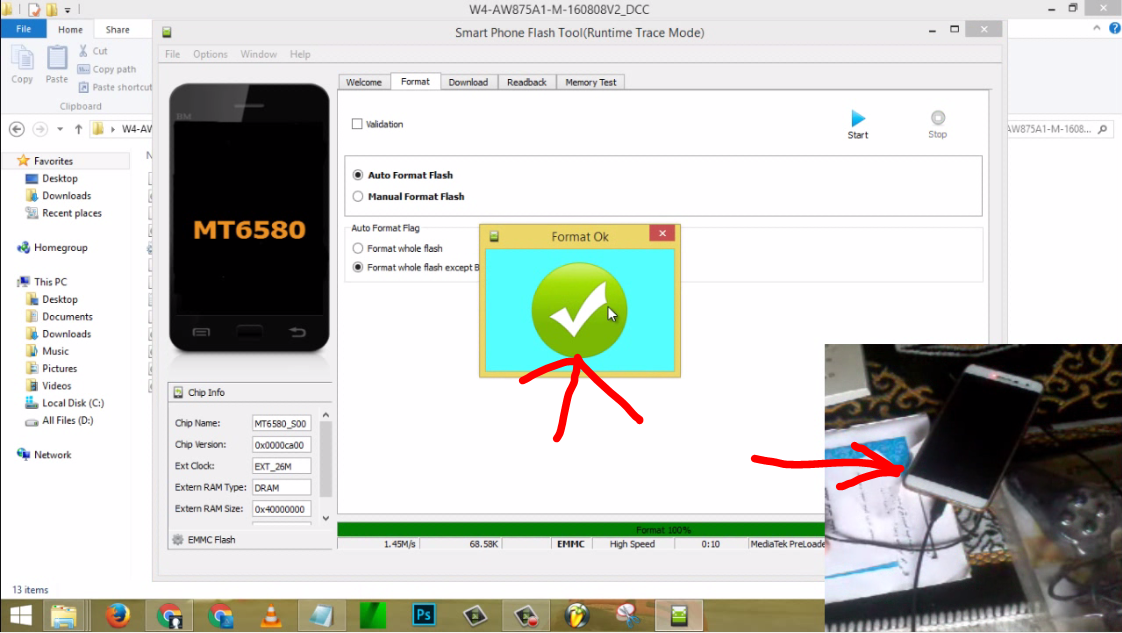Click the EMMC Flash gear icon

[x=178, y=539]
